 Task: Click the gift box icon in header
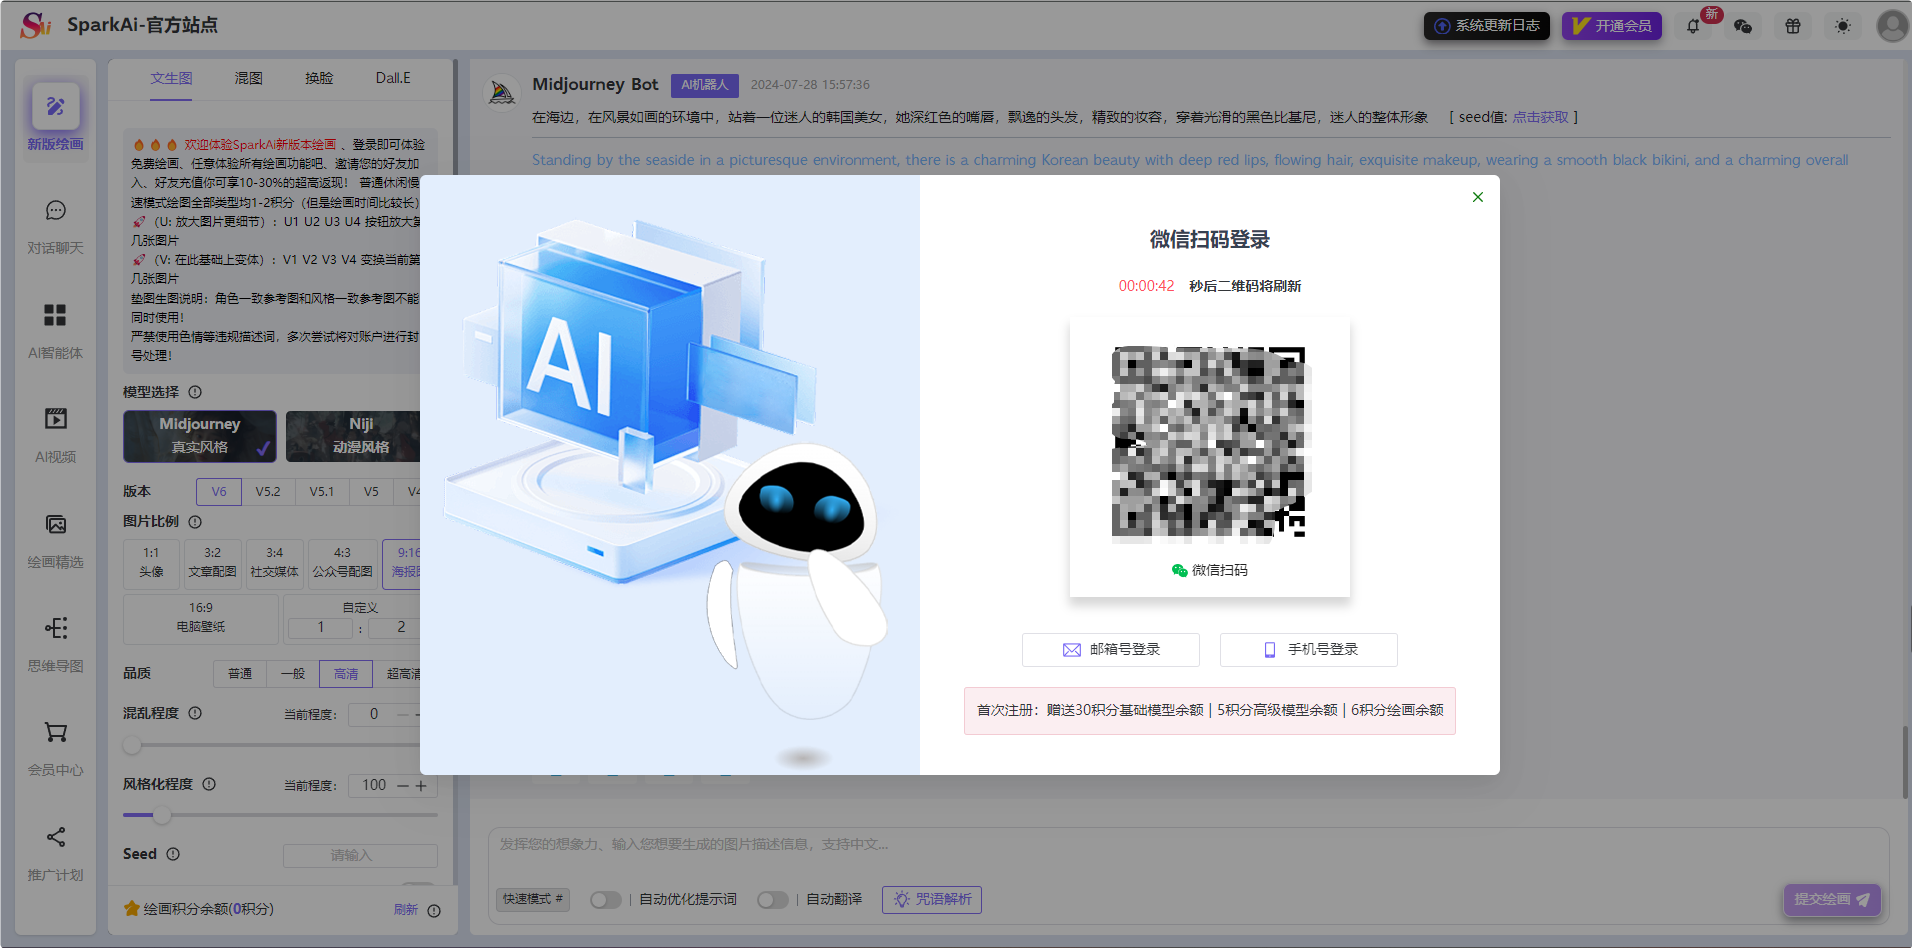1793,26
